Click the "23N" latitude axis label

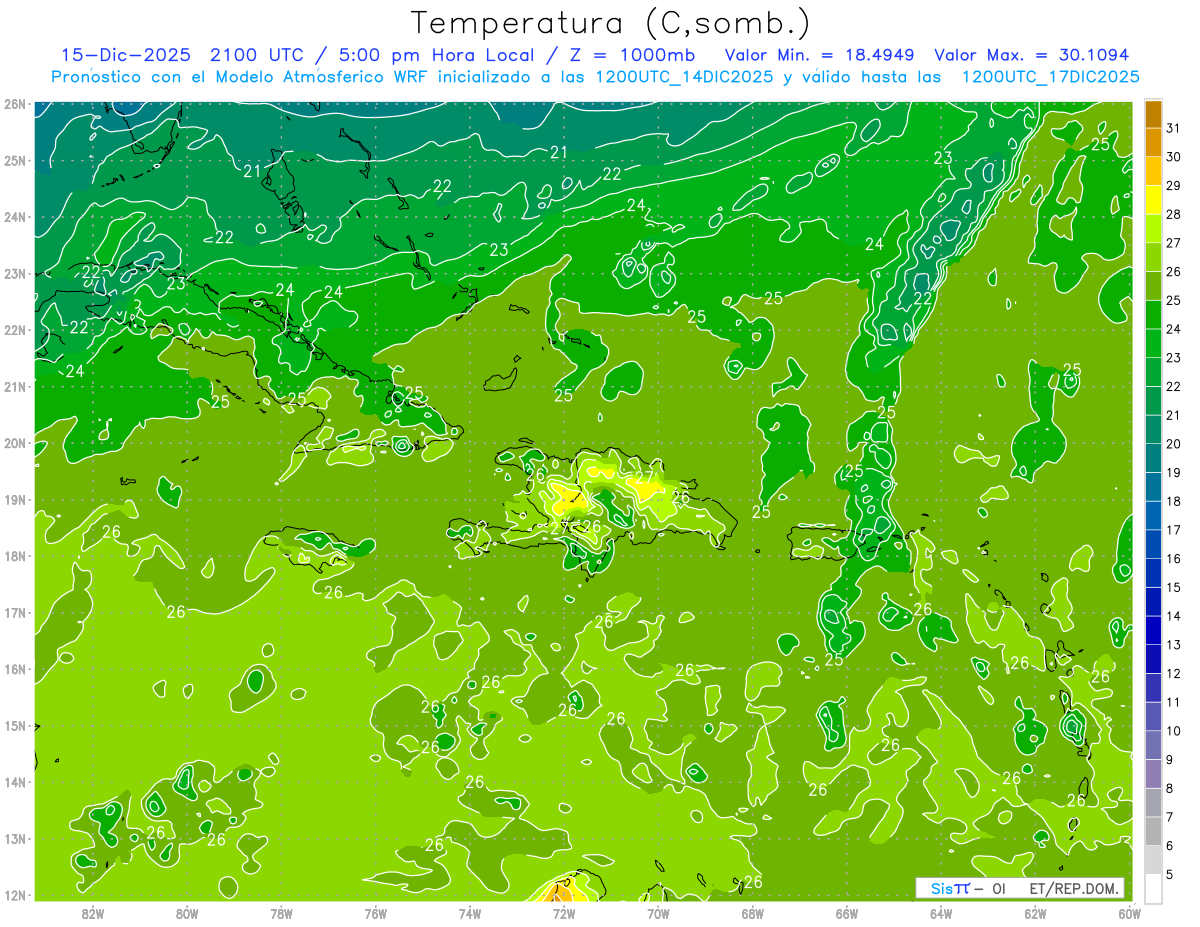click(x=15, y=274)
